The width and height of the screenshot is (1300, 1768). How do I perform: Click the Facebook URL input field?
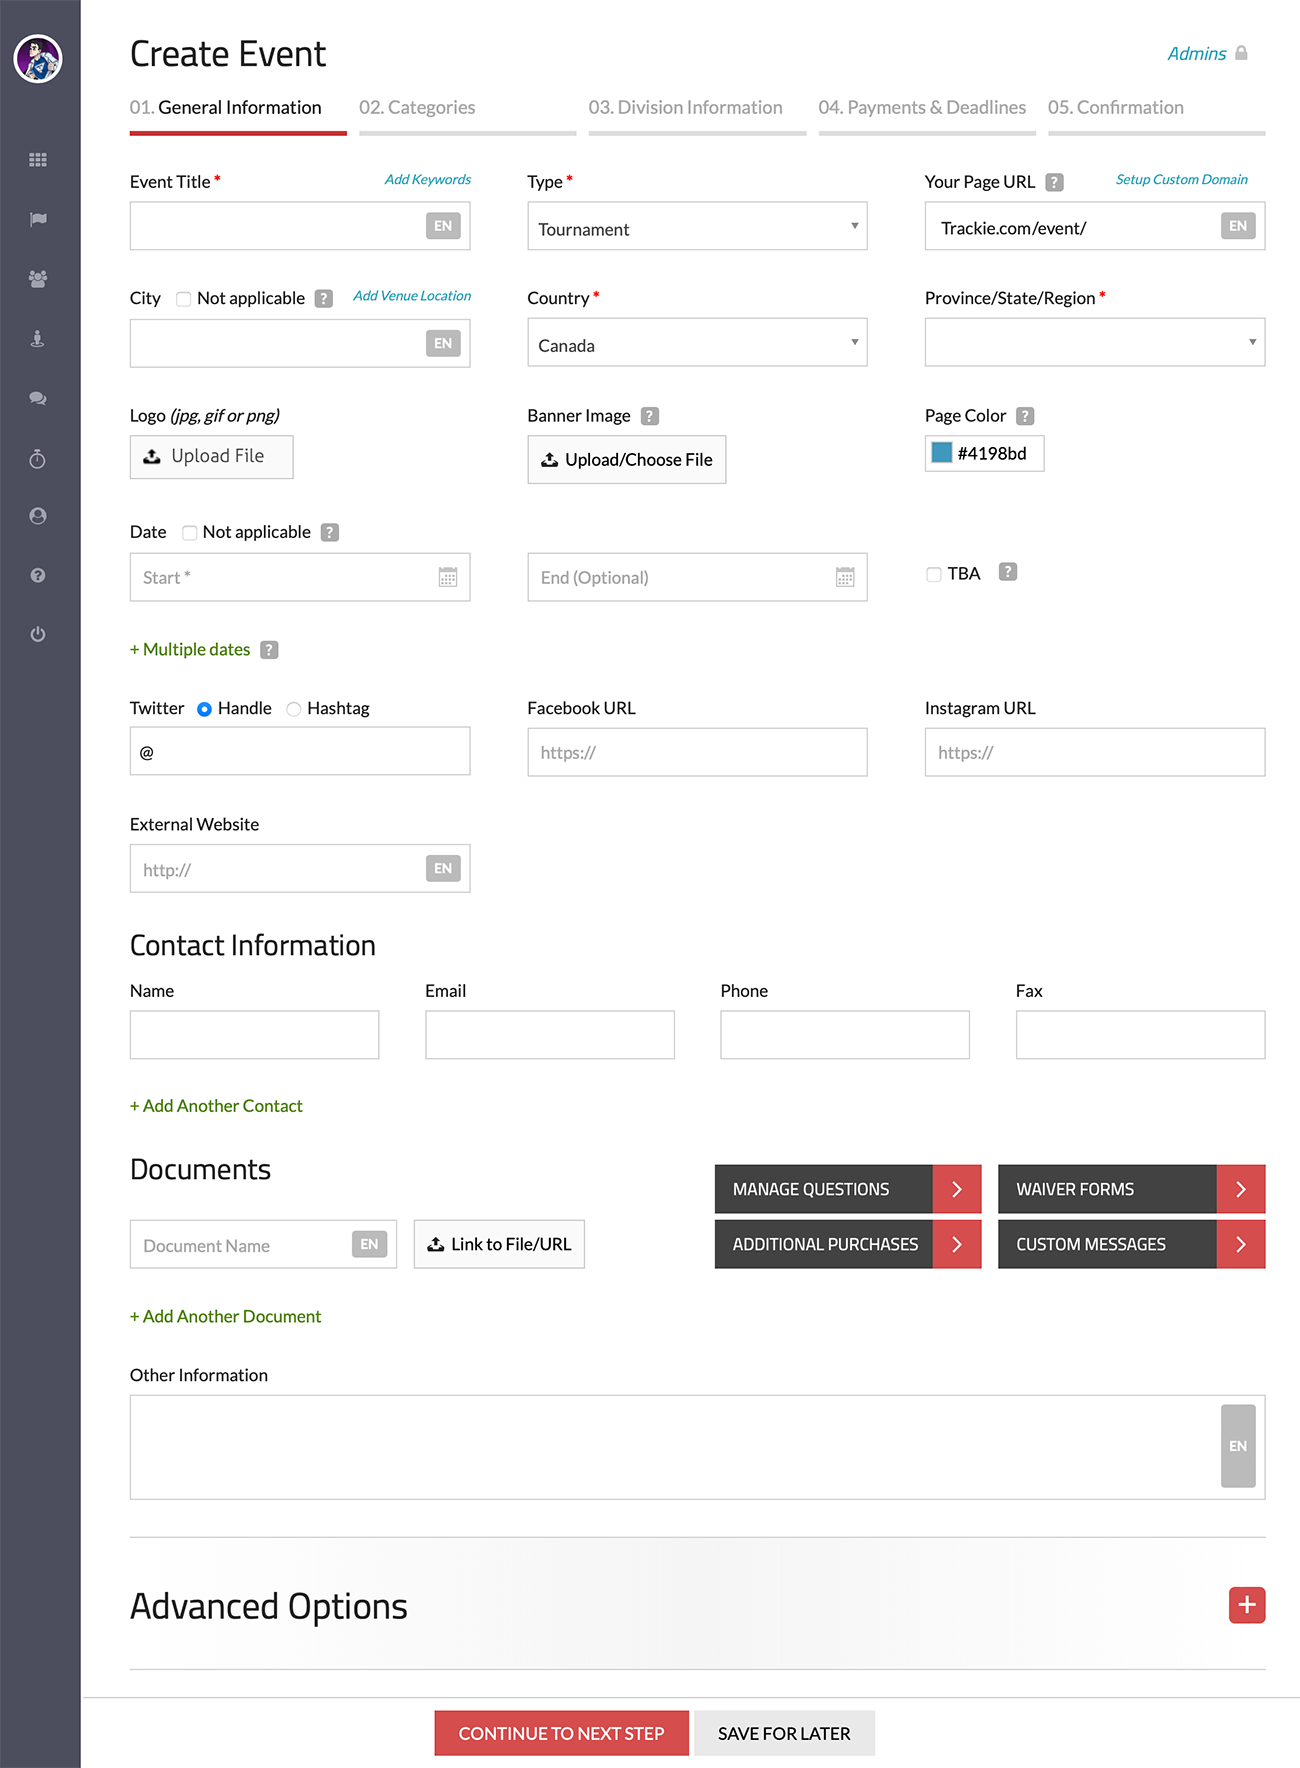pyautogui.click(x=697, y=752)
